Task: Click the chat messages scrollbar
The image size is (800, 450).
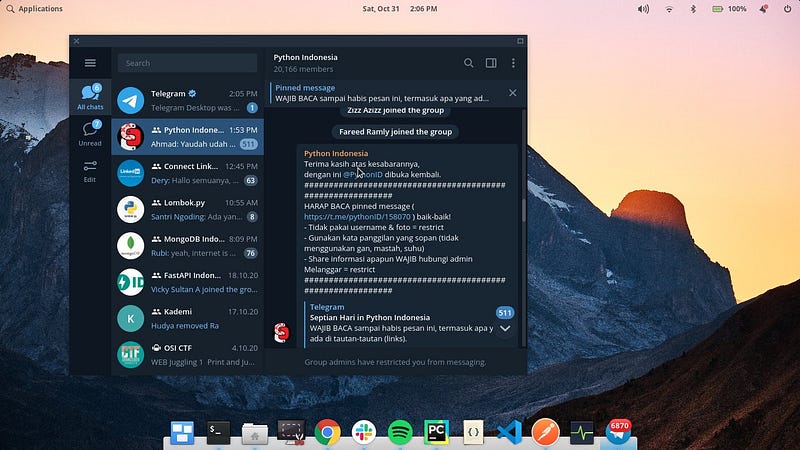Action: tap(523, 209)
